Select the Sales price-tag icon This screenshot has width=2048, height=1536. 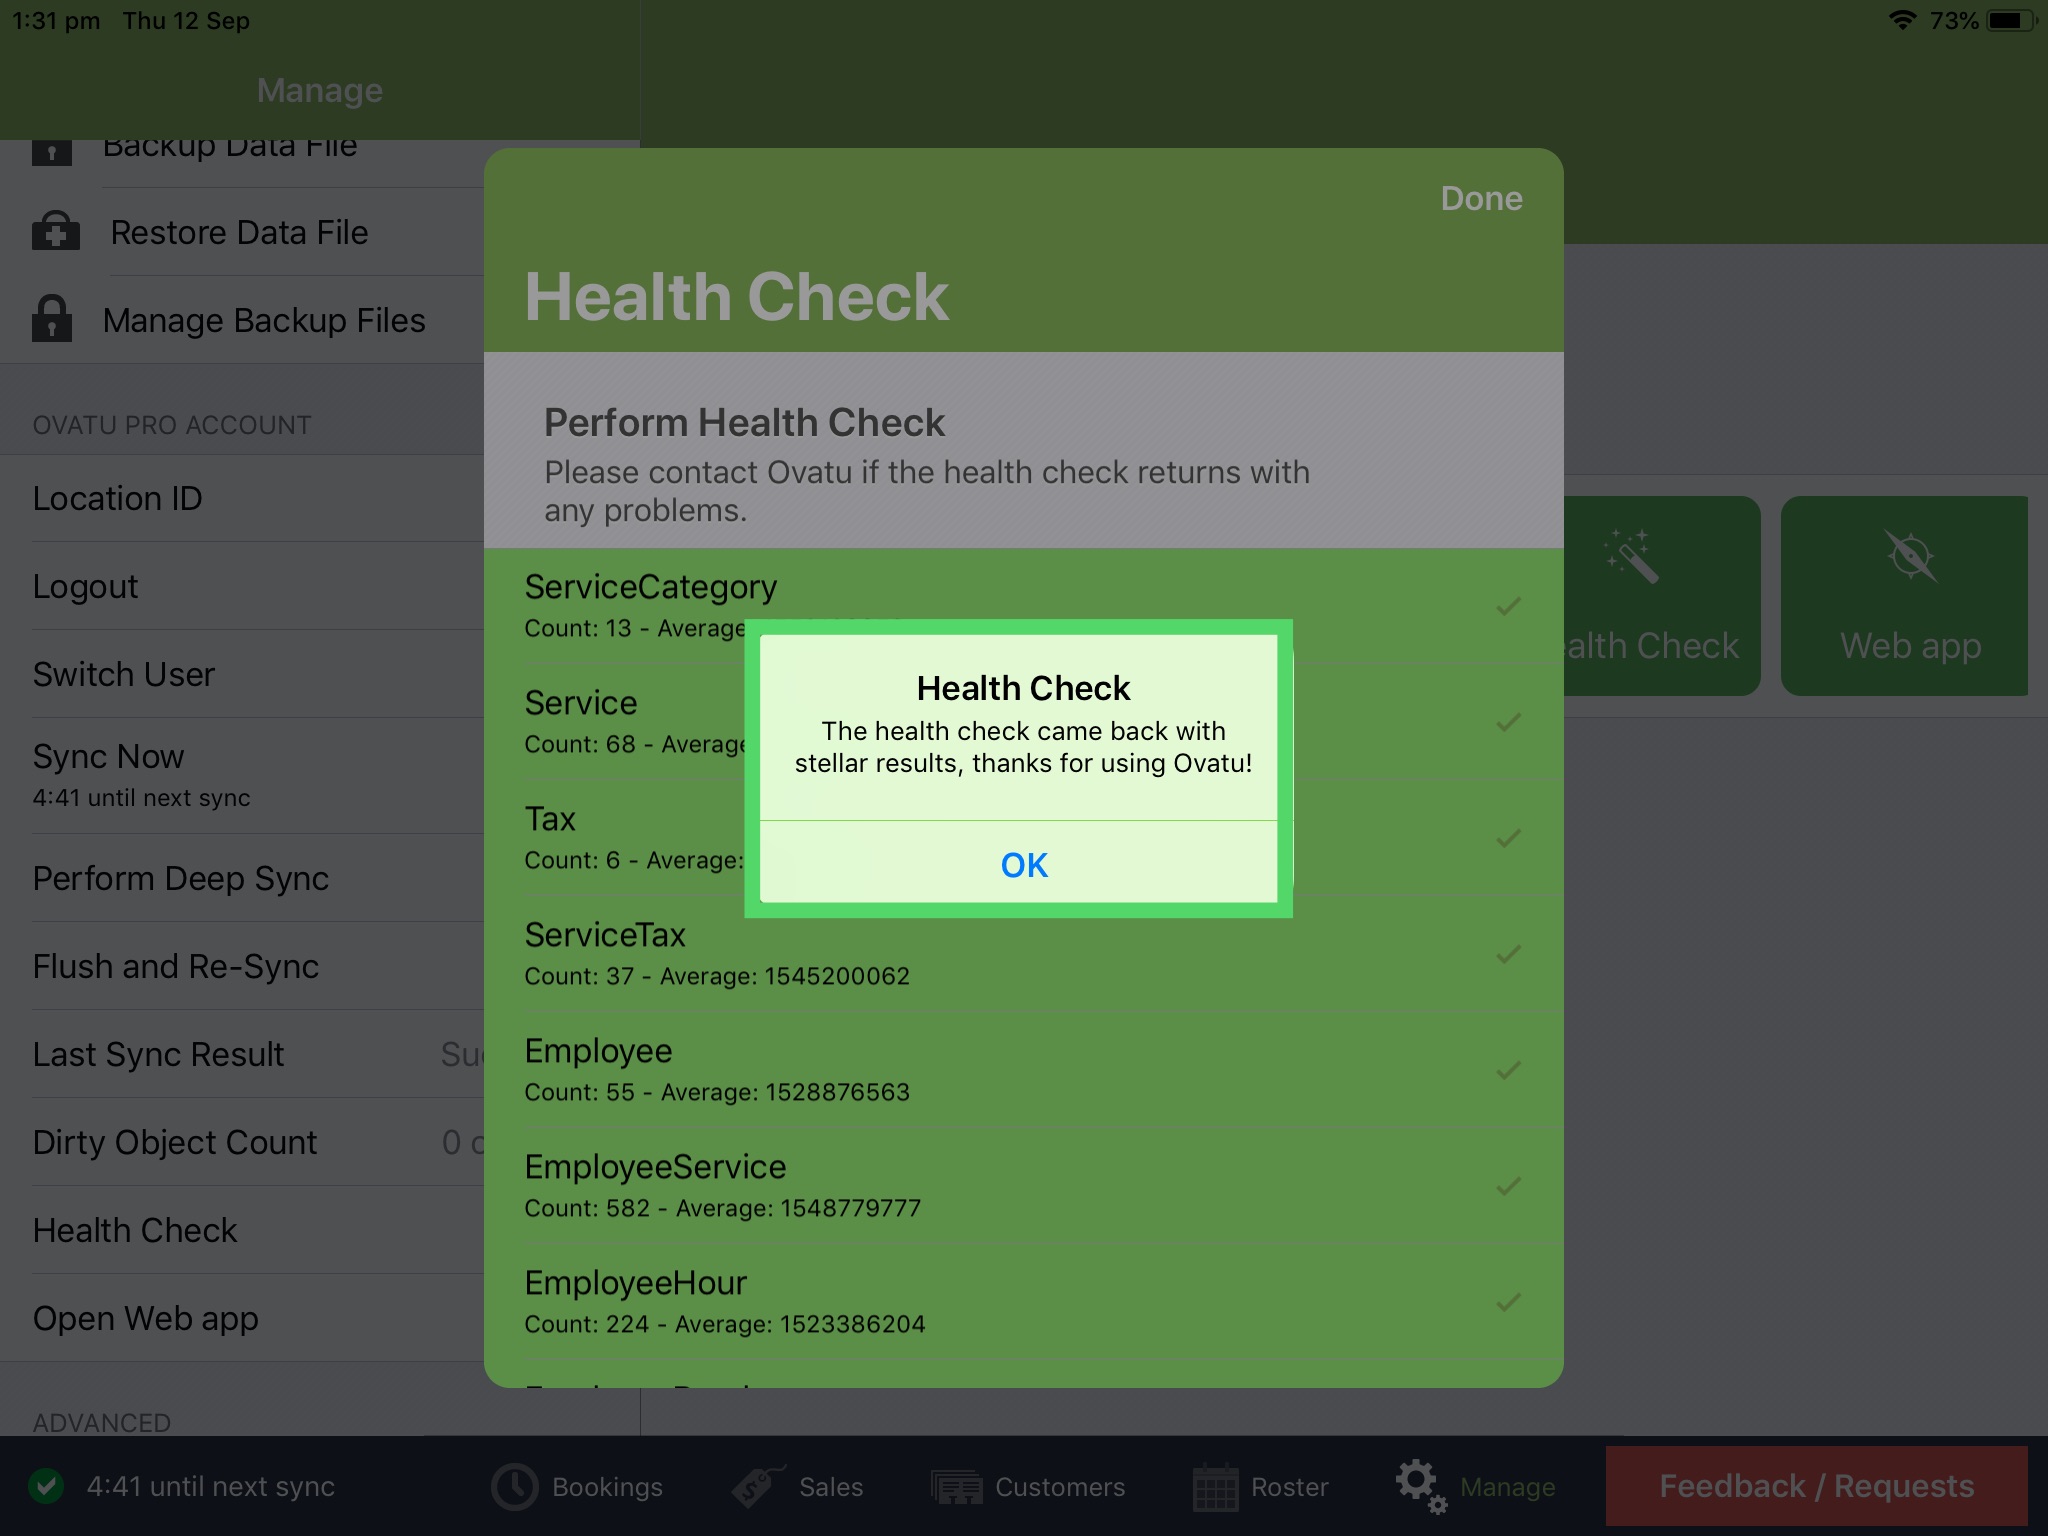(757, 1486)
